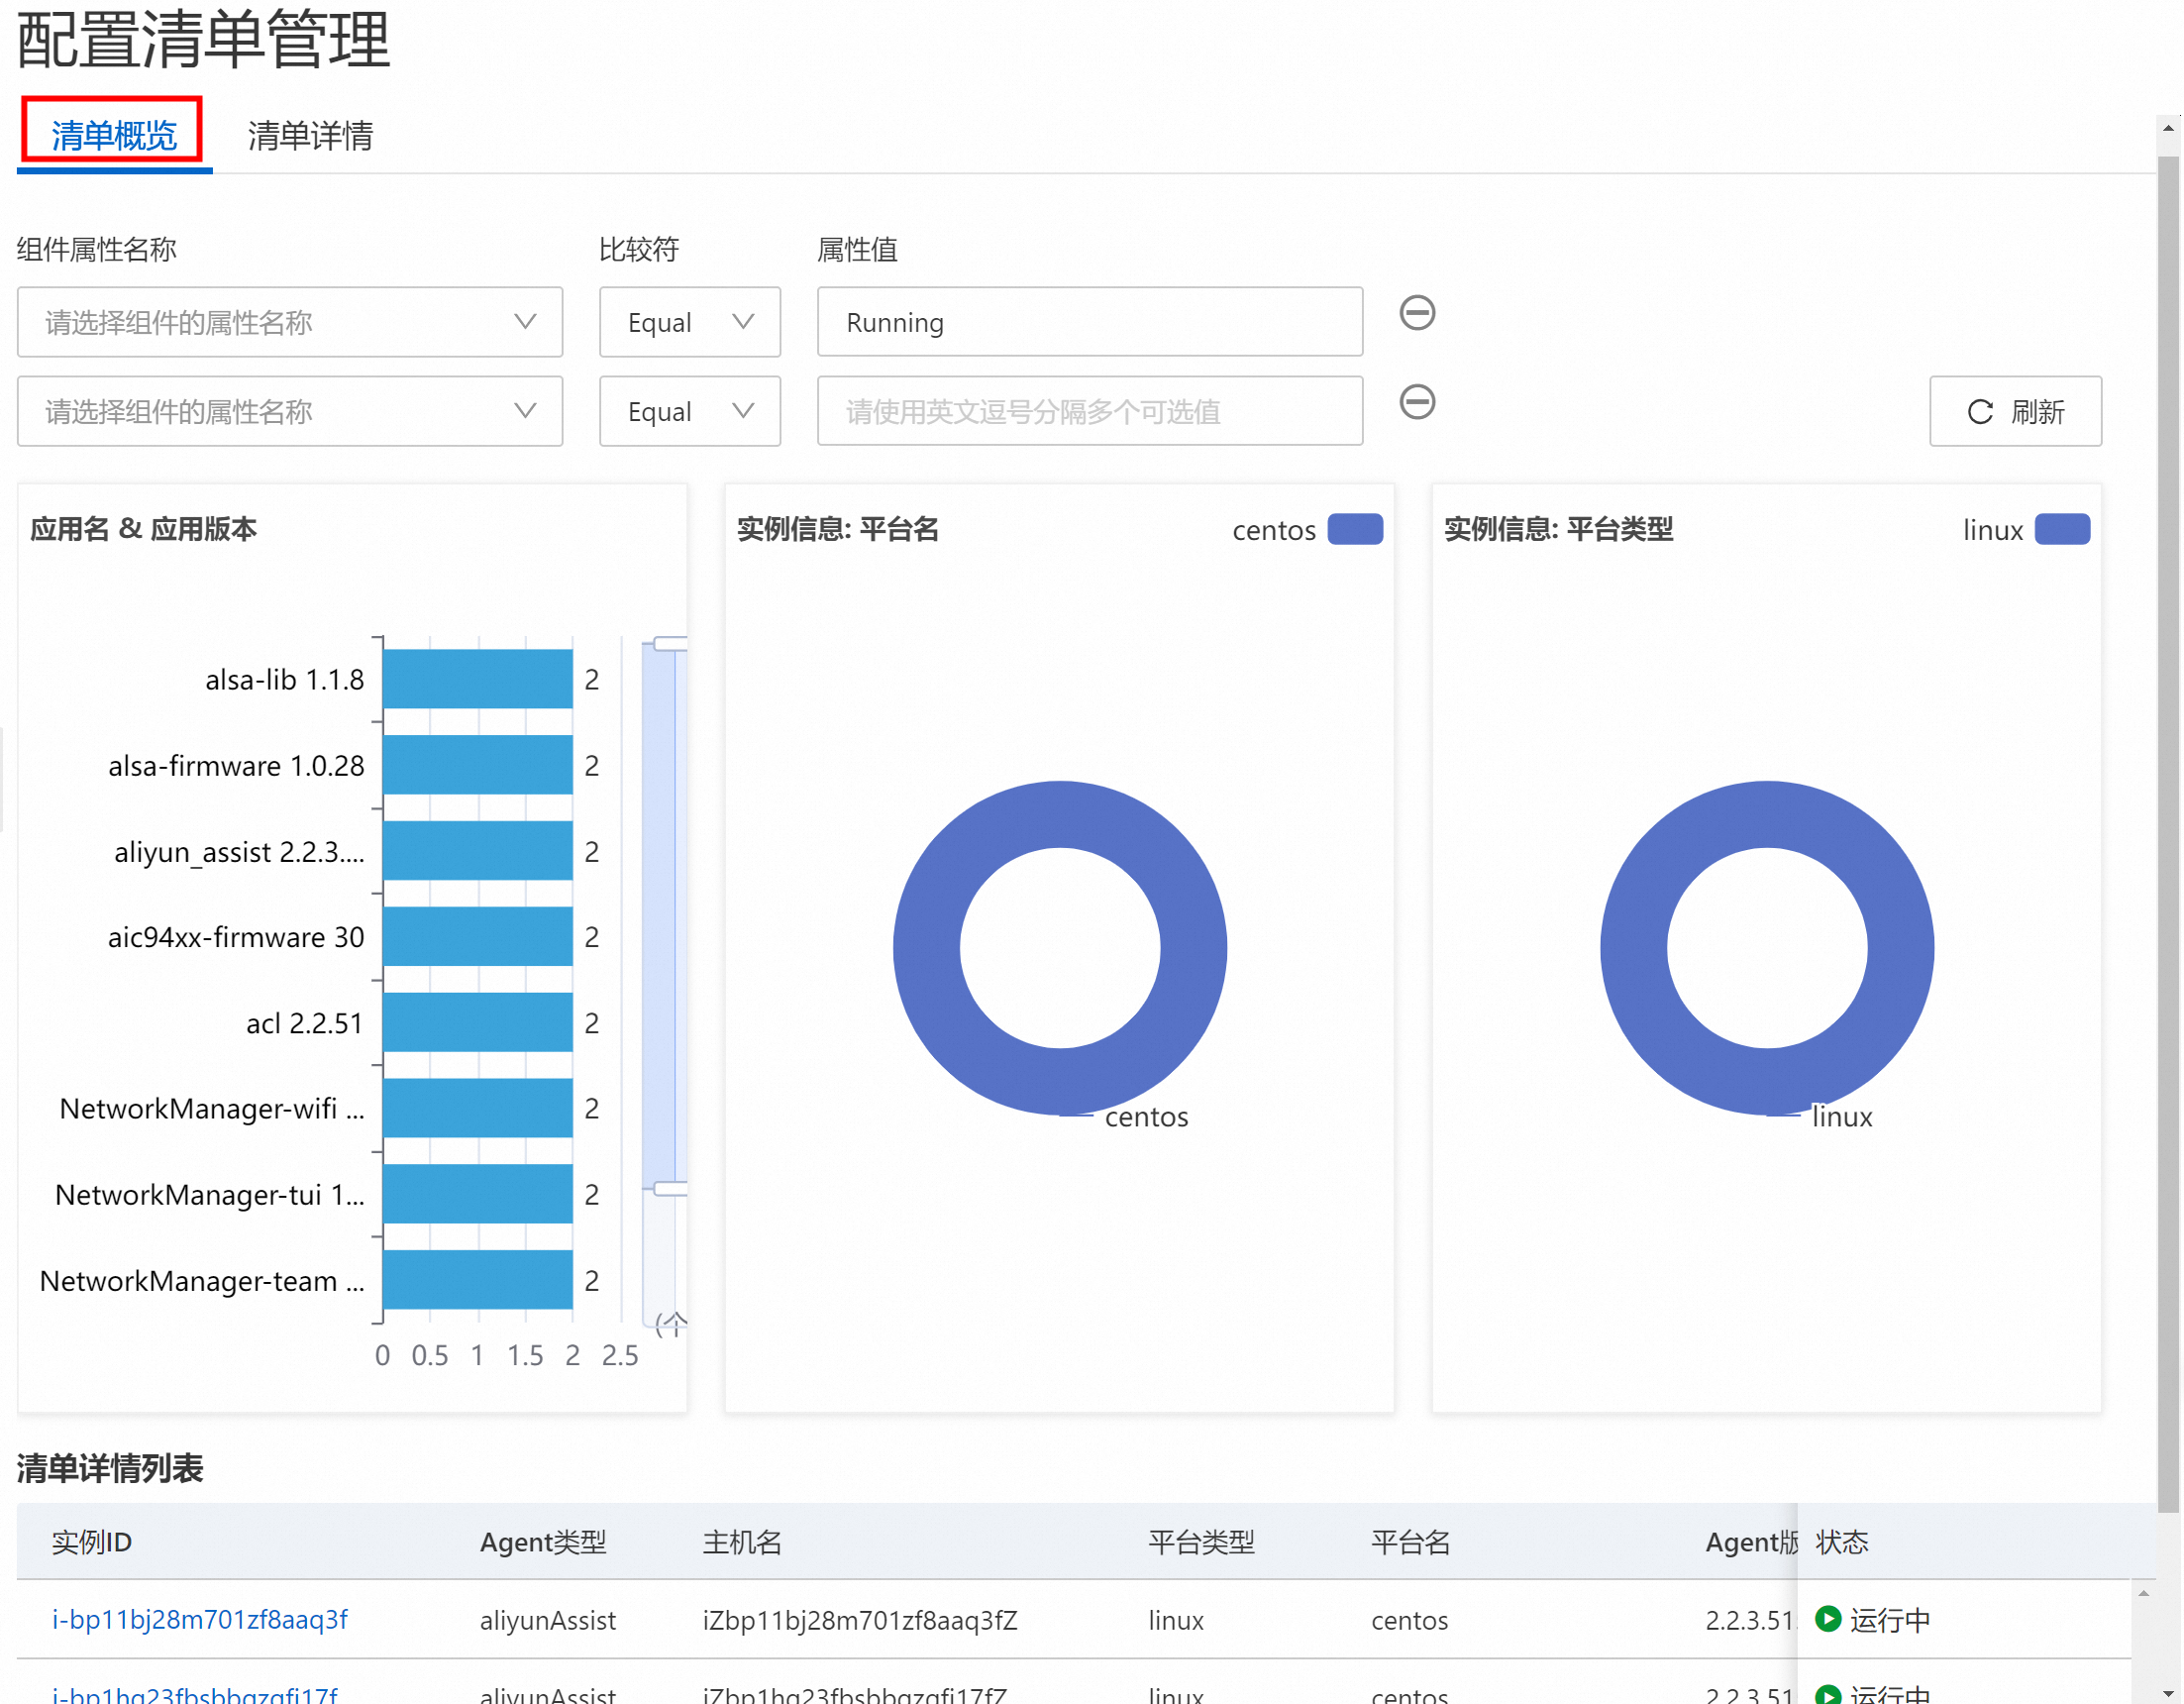This screenshot has width=2184, height=1704.
Task: Switch to 清单详情 tab
Action: pyautogui.click(x=310, y=135)
